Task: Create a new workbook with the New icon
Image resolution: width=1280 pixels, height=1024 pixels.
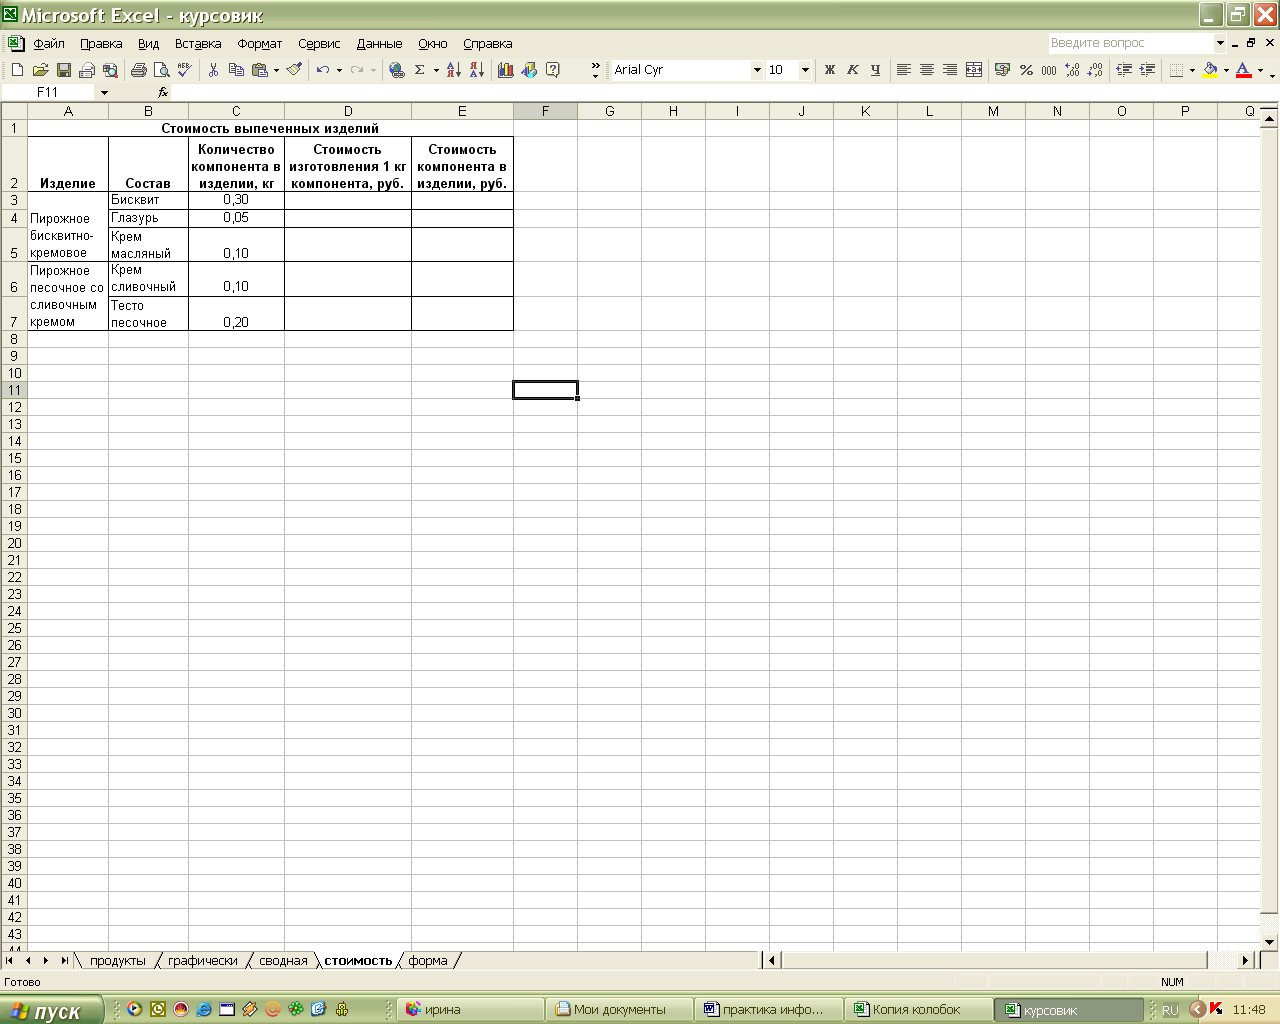Action: [17, 70]
